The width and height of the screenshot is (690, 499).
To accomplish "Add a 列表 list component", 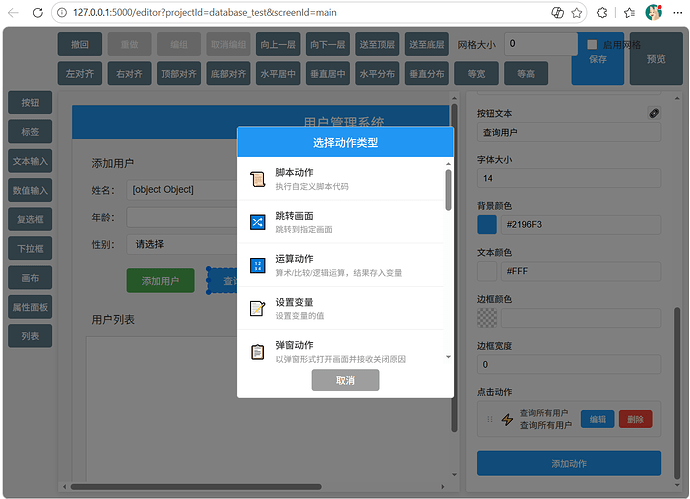I will click(30, 336).
